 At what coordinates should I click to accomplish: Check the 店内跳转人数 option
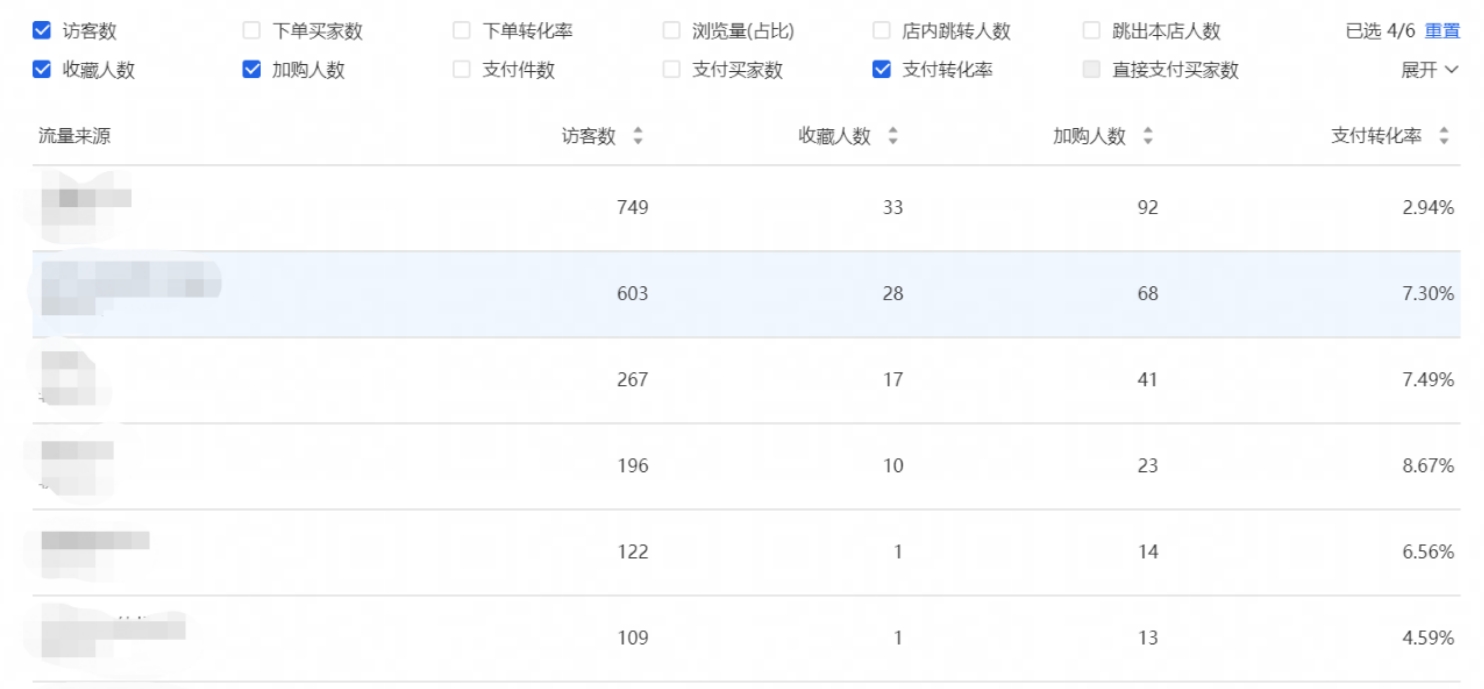880,30
